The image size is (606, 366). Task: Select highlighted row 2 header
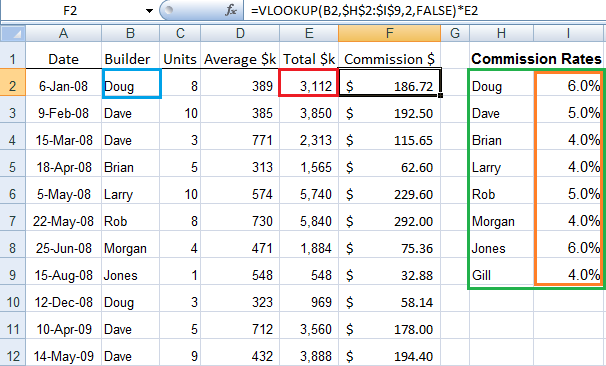tap(13, 82)
